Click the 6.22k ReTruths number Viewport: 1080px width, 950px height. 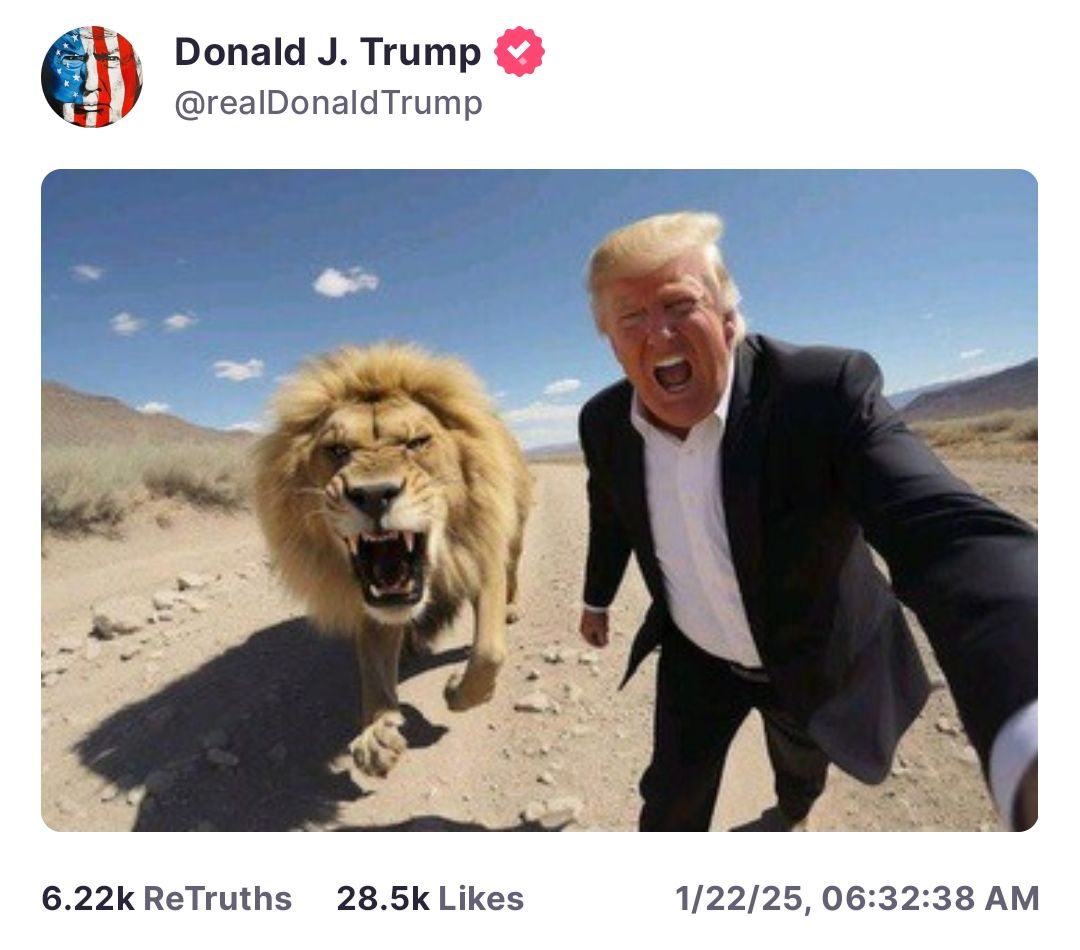click(87, 898)
